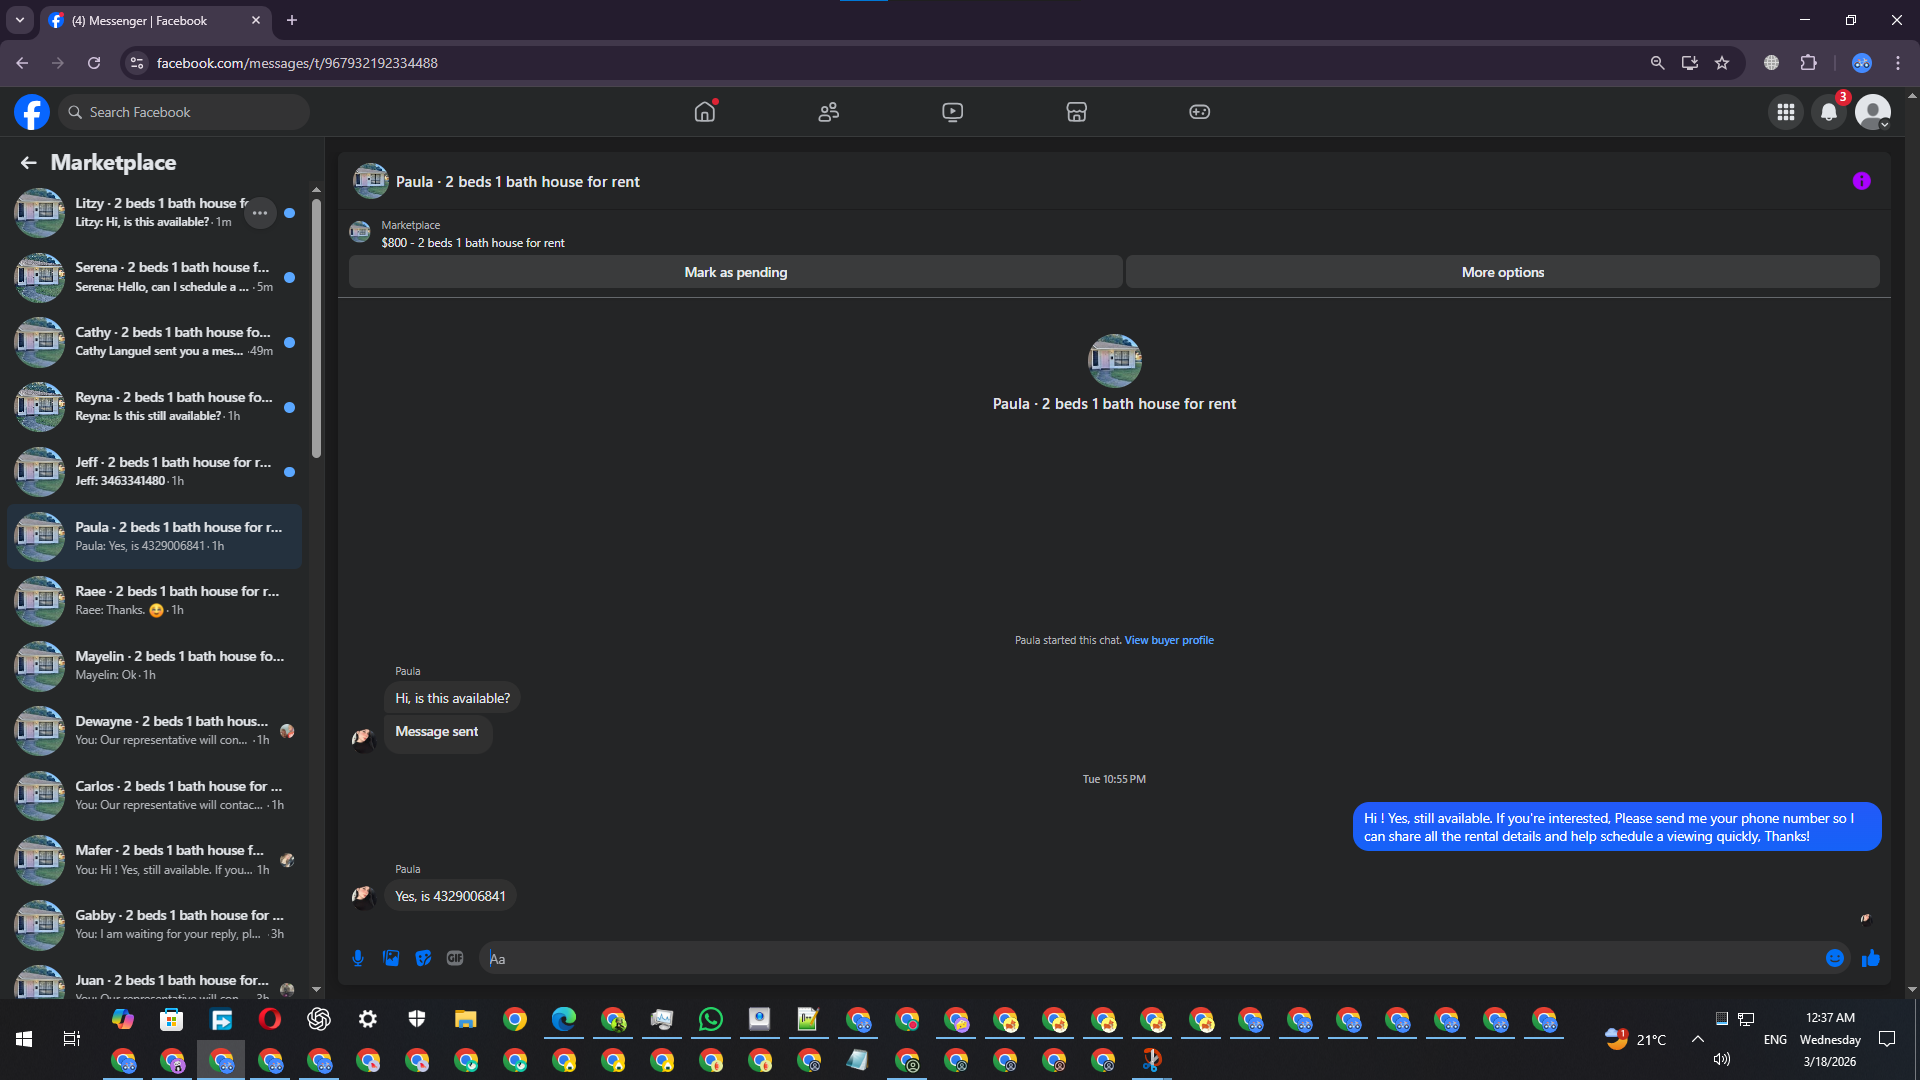The height and width of the screenshot is (1080, 1920).
Task: Open the emoji picker in message box
Action: [x=1835, y=958]
